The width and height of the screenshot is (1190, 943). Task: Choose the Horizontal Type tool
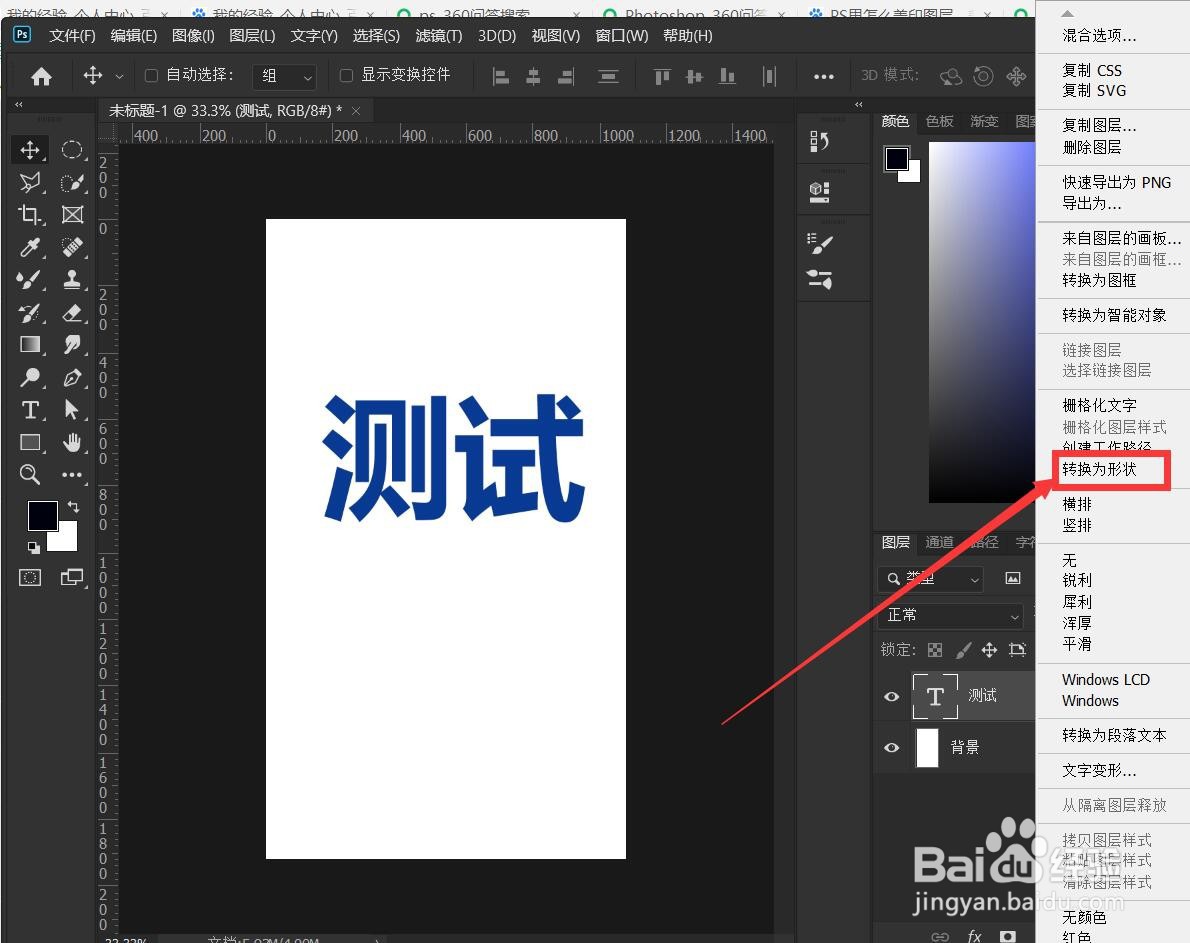(x=29, y=410)
